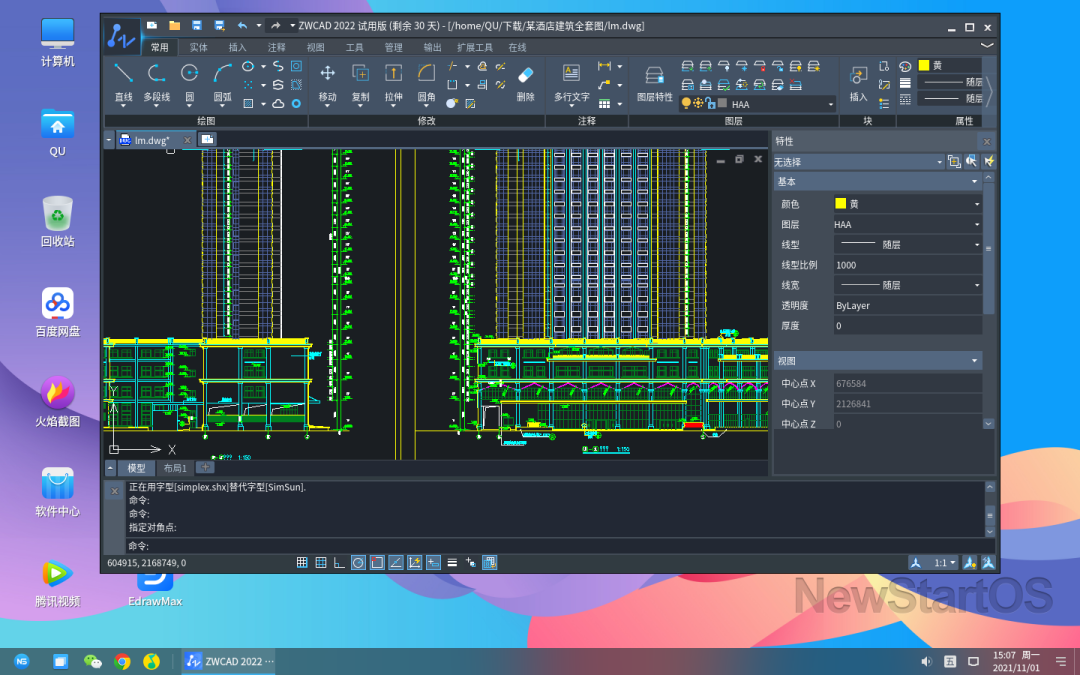The height and width of the screenshot is (675, 1080).
Task: Toggle lineweight display in status bar
Action: (452, 563)
